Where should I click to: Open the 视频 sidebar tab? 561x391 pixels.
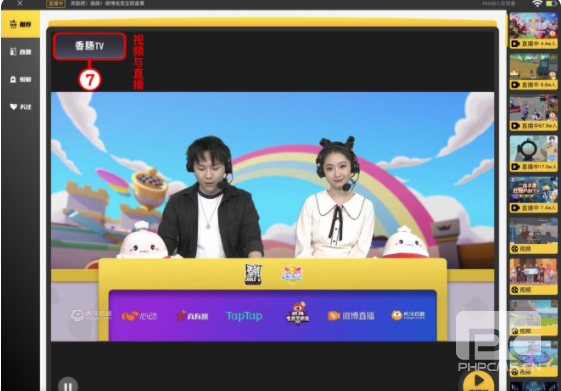(x=20, y=79)
